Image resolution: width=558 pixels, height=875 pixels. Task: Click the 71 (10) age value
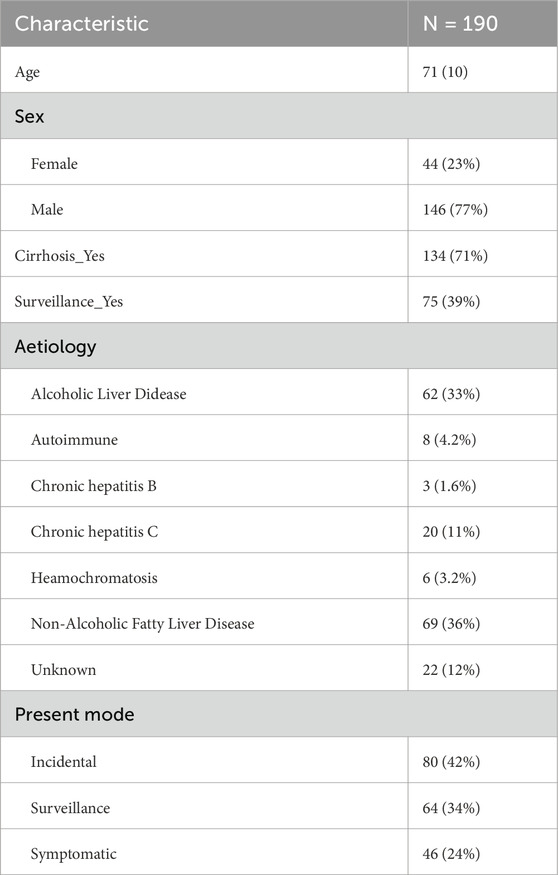(445, 72)
